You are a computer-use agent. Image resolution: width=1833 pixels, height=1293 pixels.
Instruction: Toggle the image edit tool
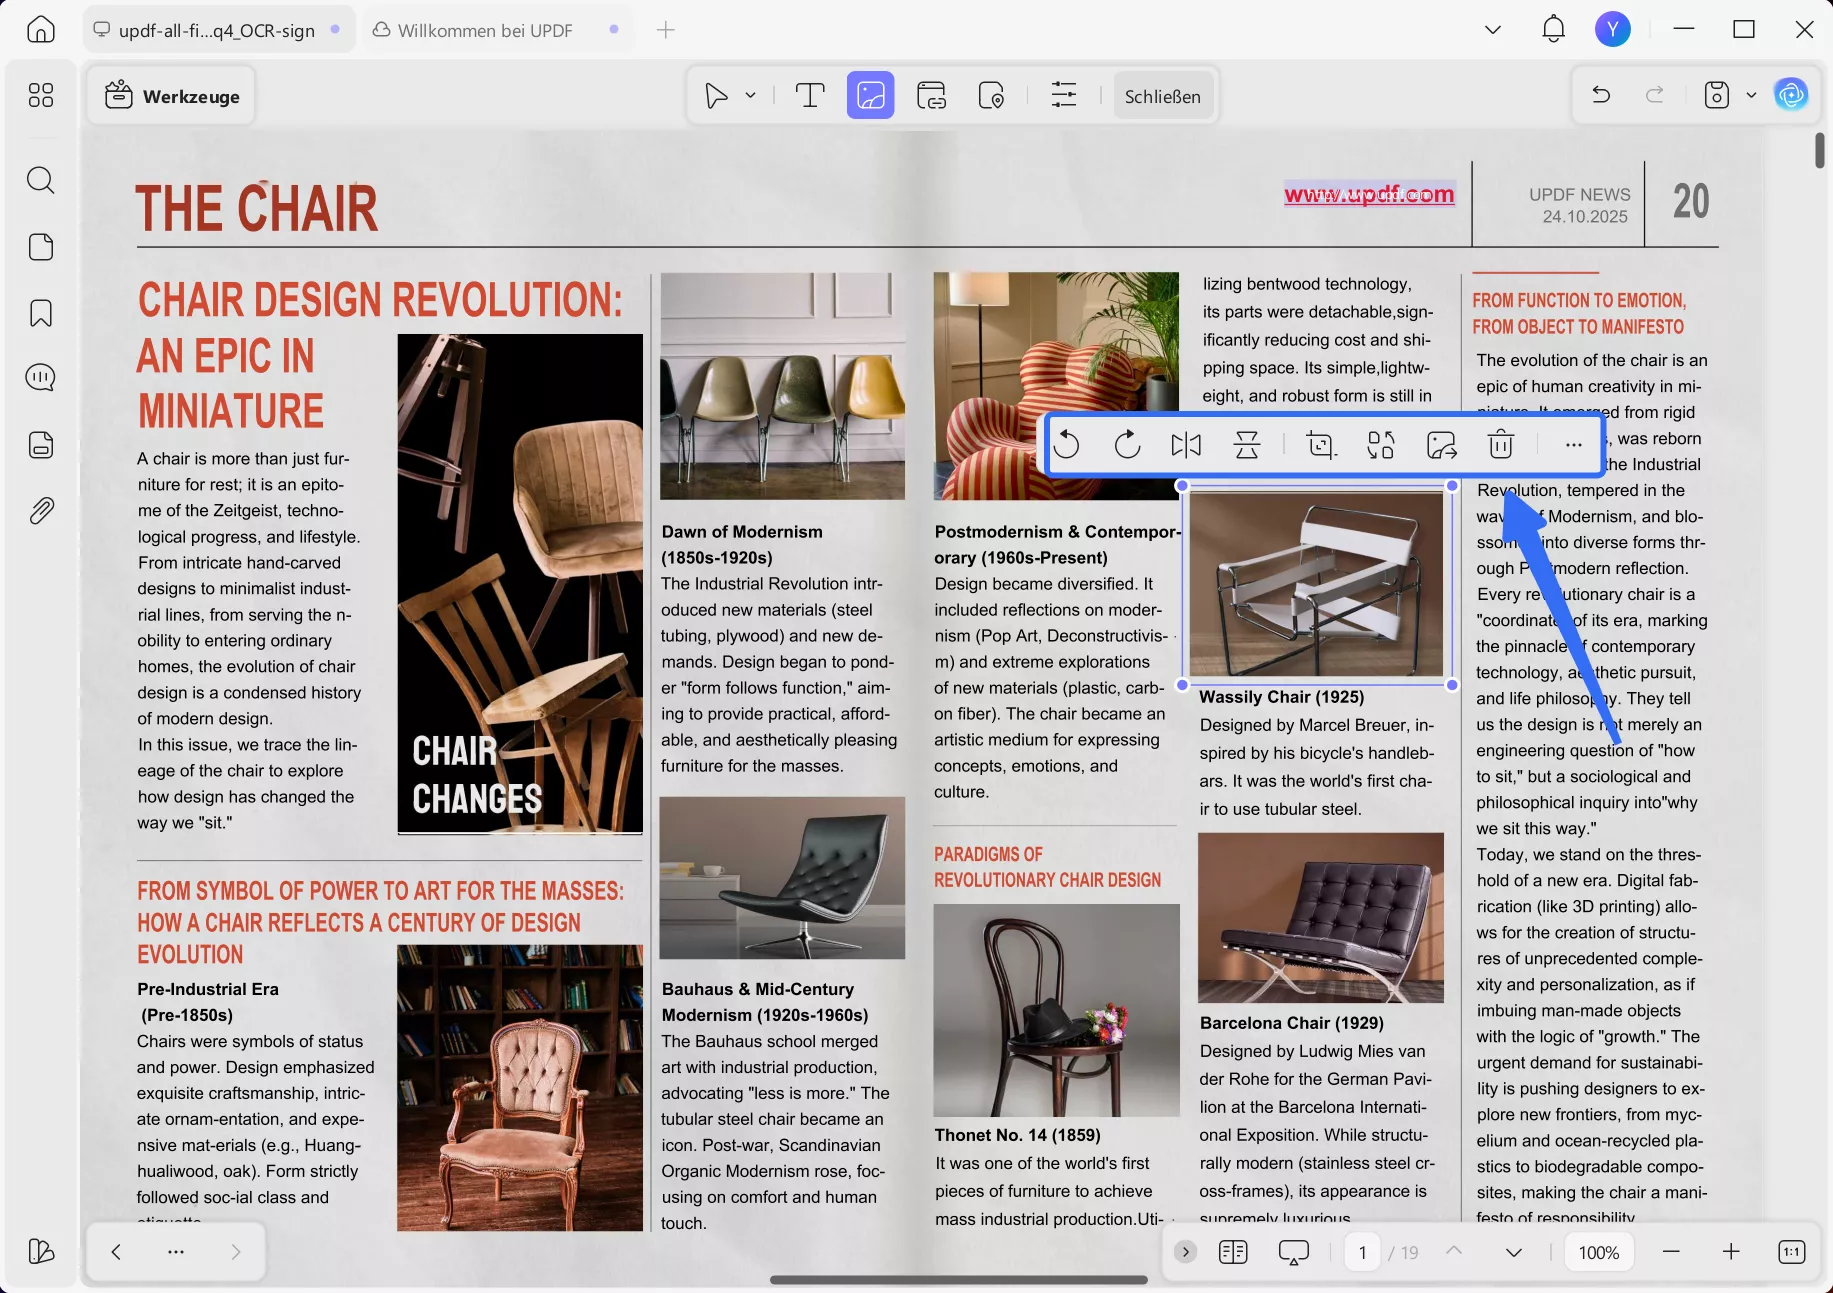point(870,96)
